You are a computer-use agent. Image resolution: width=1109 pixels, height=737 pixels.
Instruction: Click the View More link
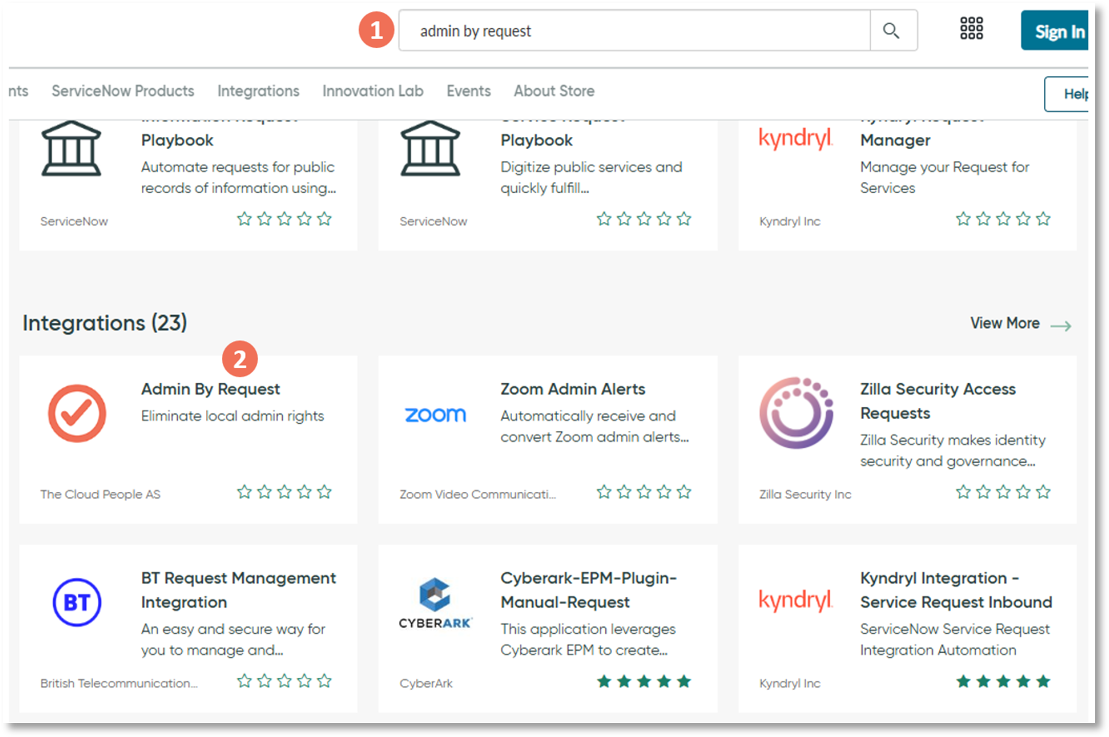point(1005,323)
